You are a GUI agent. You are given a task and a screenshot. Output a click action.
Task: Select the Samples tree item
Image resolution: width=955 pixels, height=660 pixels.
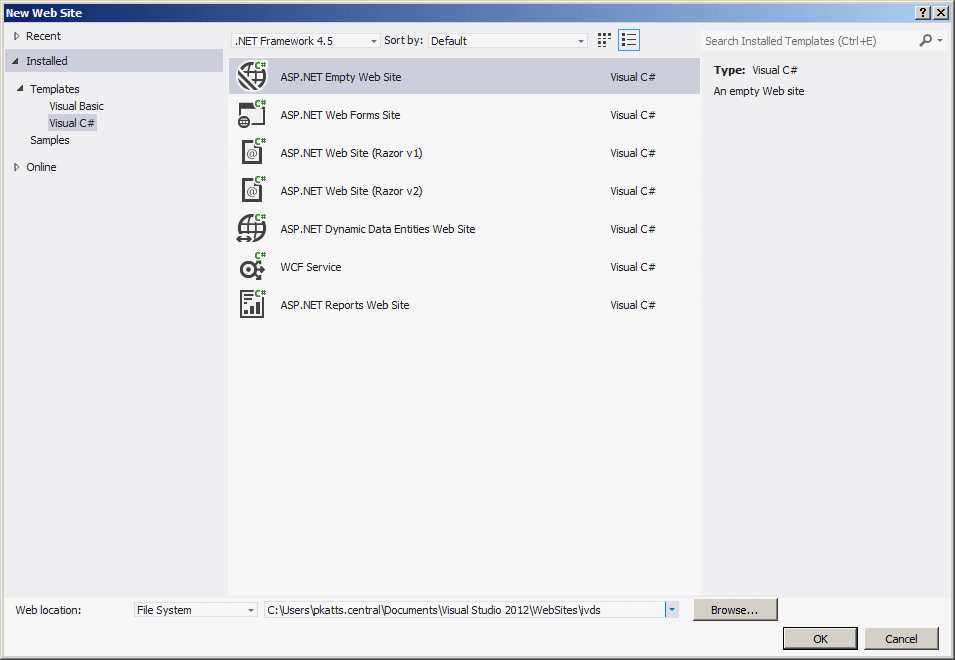(50, 140)
